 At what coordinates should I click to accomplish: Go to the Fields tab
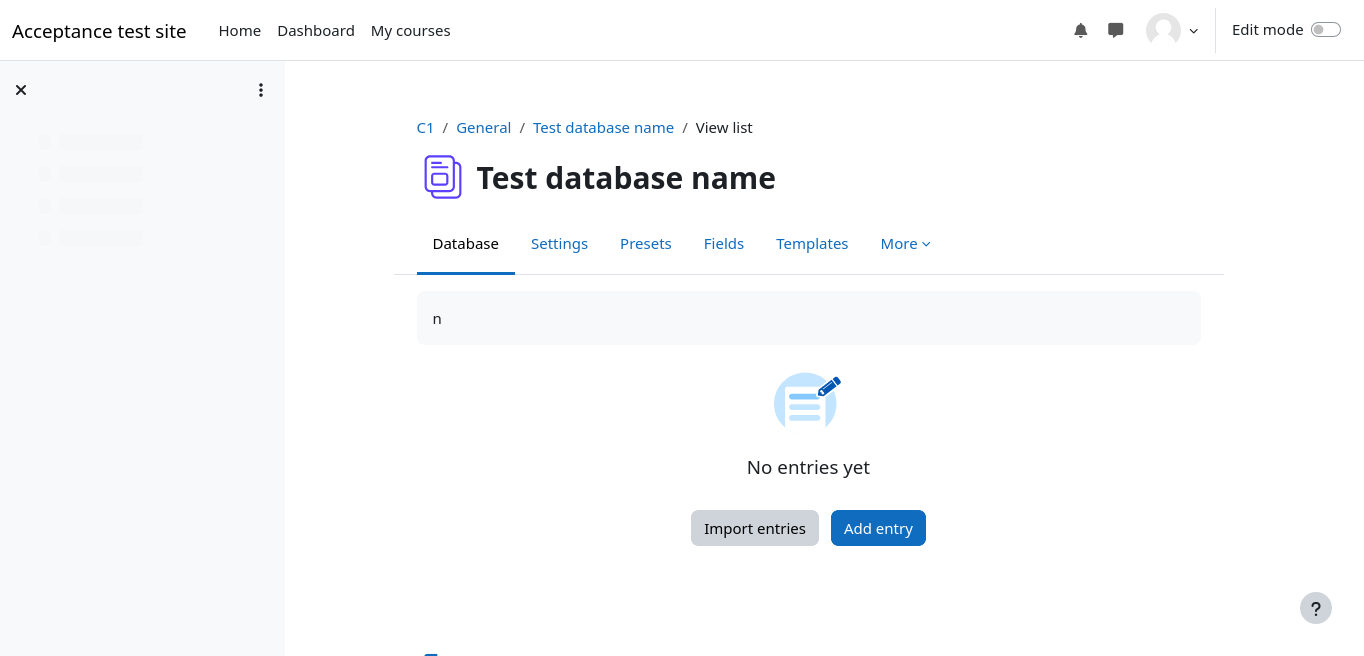723,244
